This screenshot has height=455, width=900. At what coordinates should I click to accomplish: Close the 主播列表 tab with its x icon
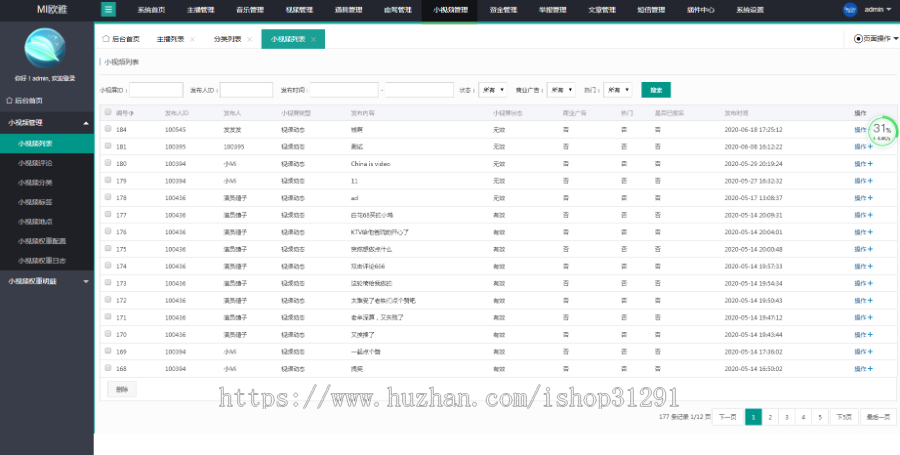click(192, 39)
